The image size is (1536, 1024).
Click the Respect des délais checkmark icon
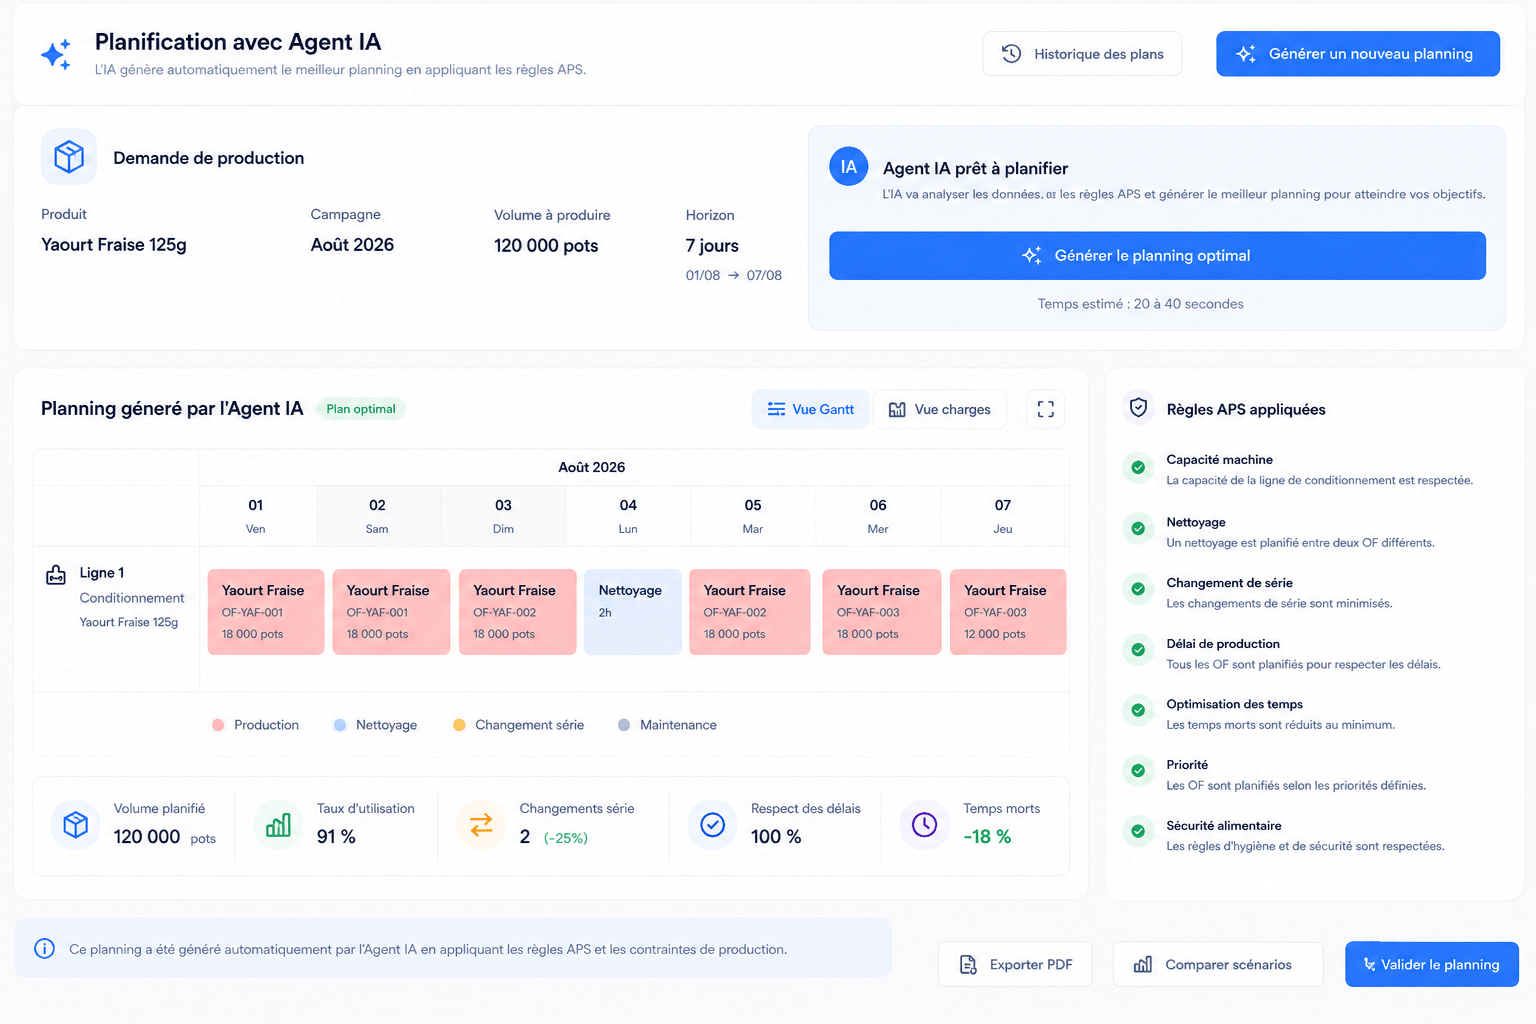click(x=713, y=825)
